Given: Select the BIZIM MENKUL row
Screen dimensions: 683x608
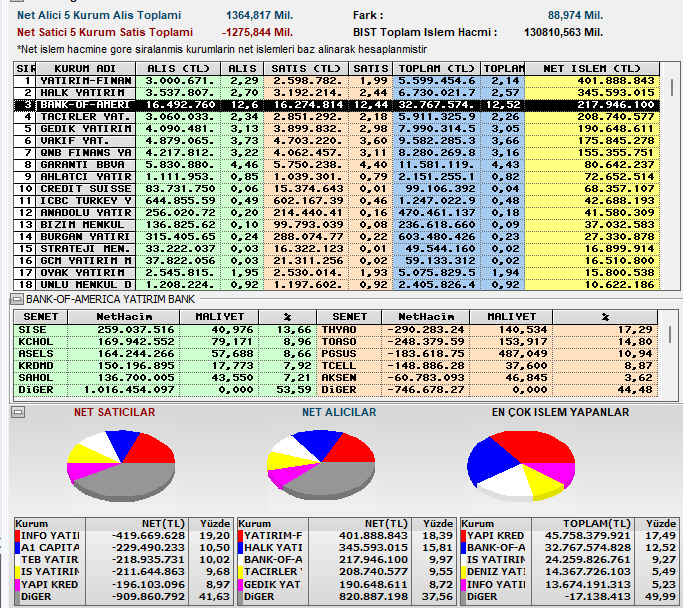Looking at the screenshot, I should click(x=336, y=225).
